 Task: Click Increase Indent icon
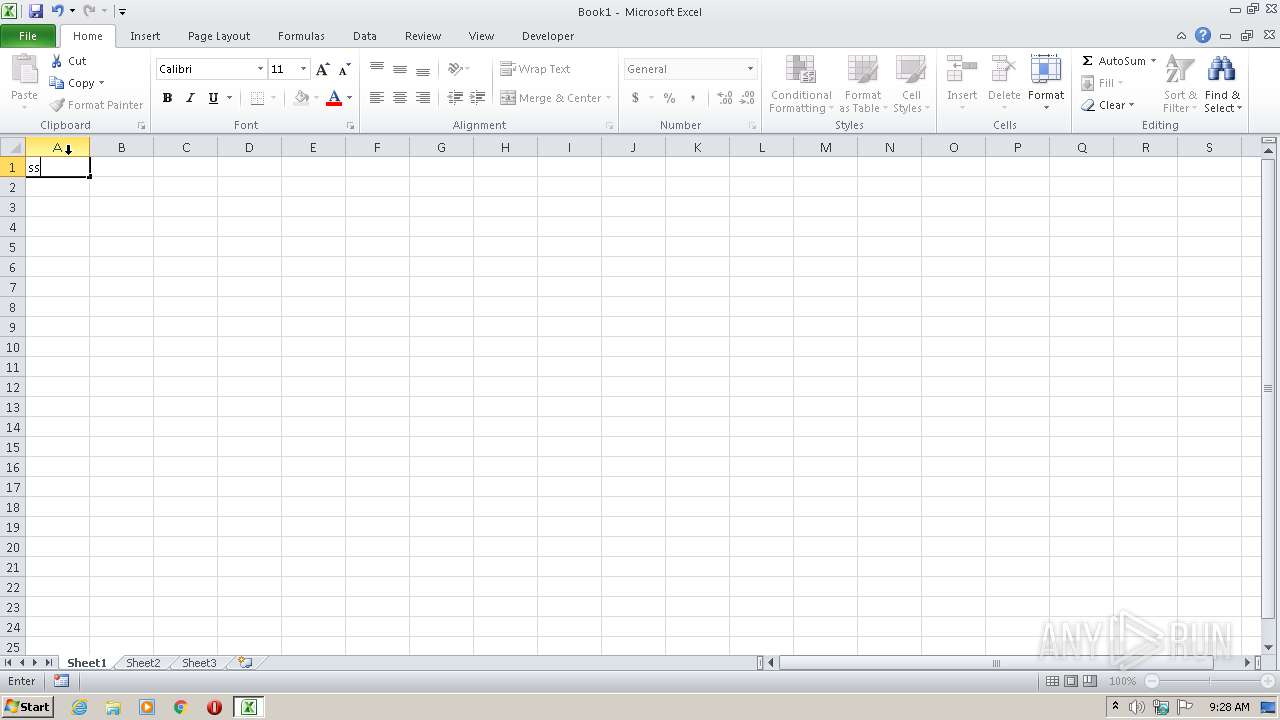[x=478, y=98]
